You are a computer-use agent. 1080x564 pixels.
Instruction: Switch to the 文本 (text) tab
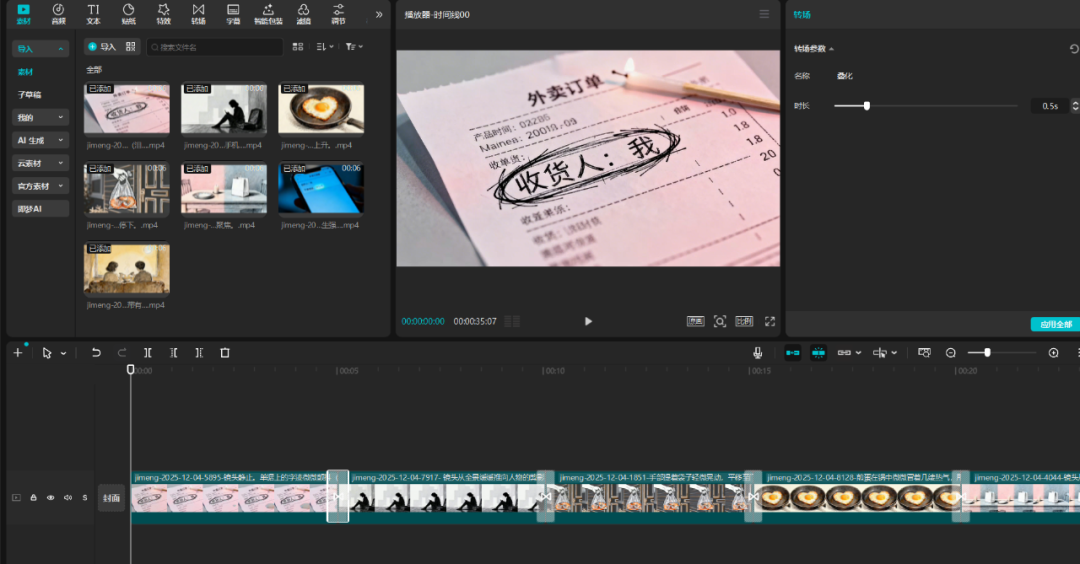pos(93,13)
